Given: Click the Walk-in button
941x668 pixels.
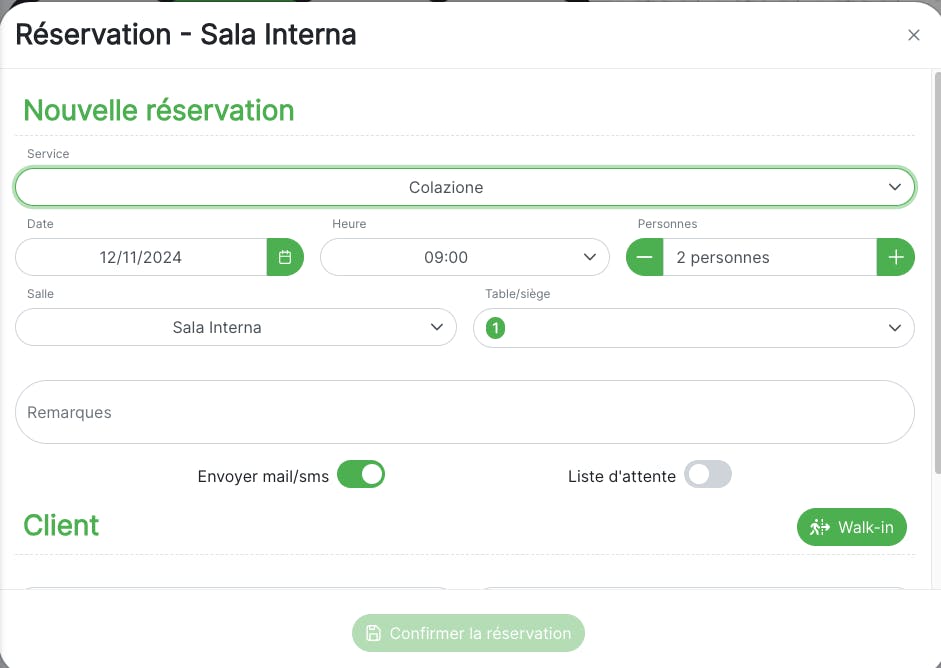Looking at the screenshot, I should (852, 527).
